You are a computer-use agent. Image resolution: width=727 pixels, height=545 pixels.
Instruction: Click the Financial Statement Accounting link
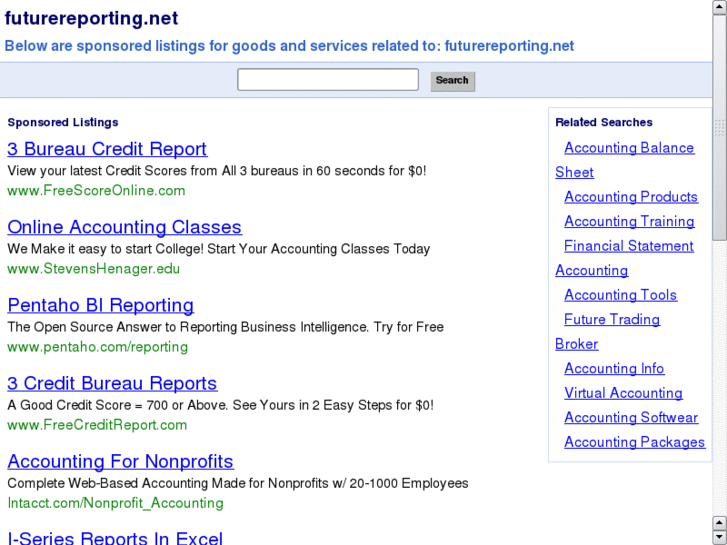(628, 246)
